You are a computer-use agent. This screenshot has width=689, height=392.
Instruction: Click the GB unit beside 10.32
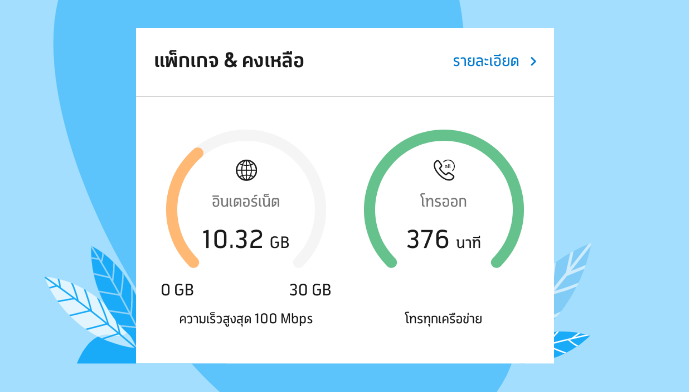[x=279, y=242]
